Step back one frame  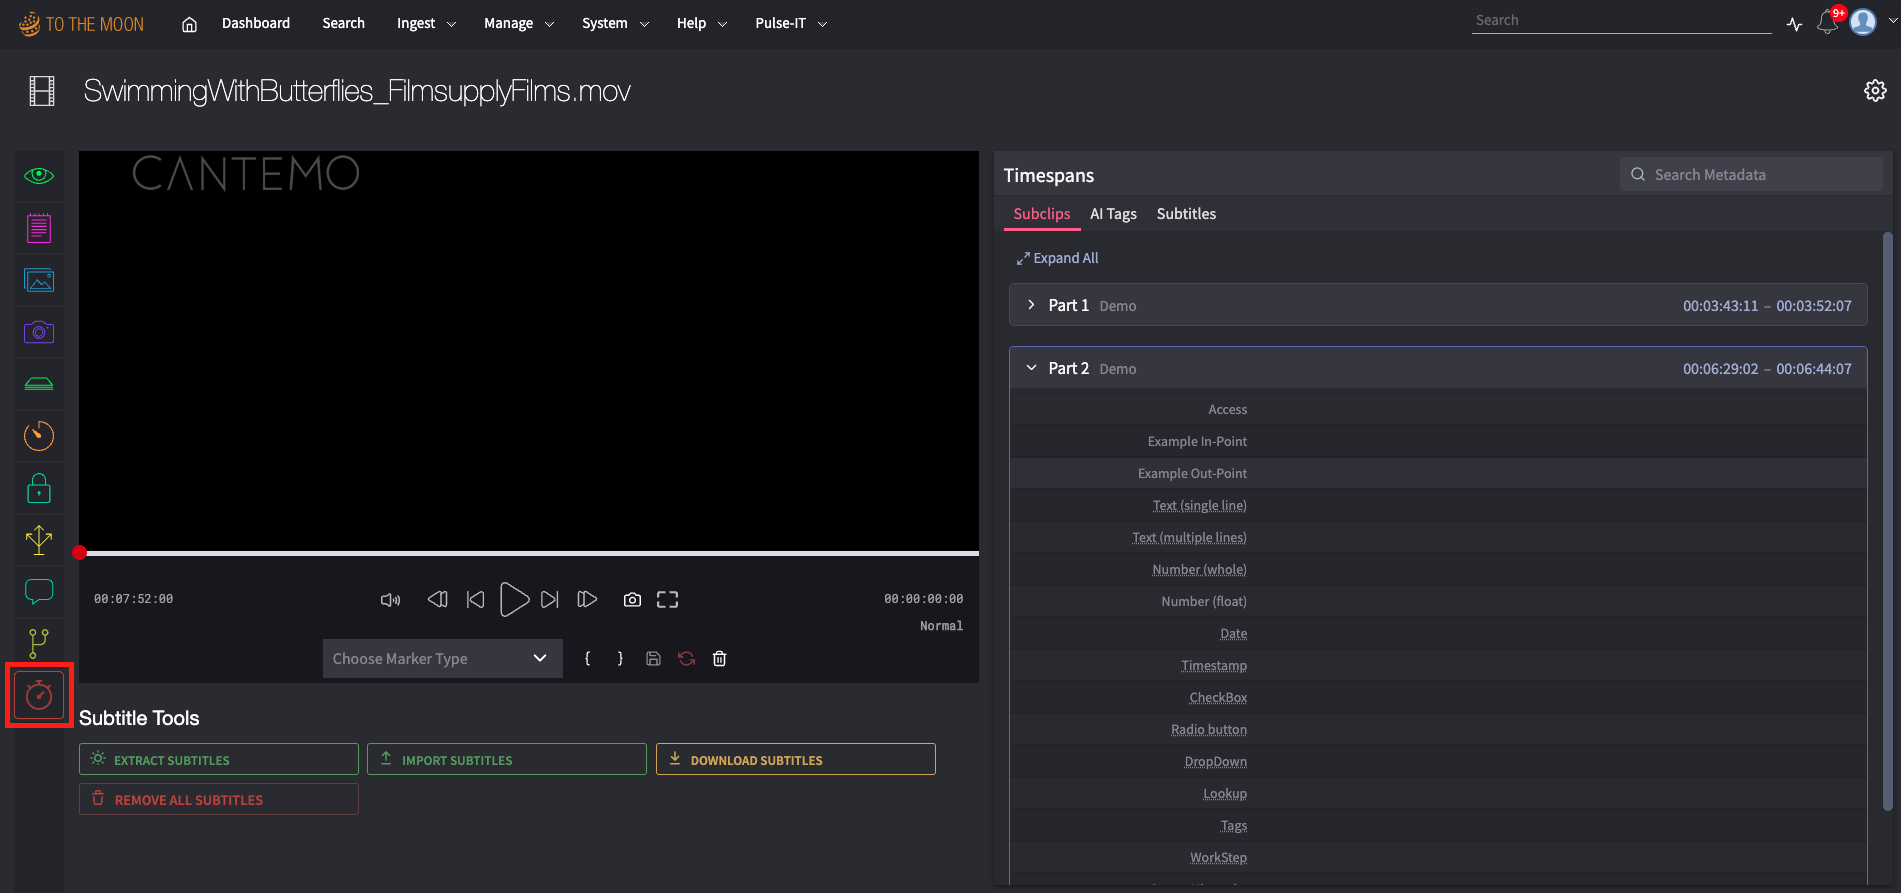pyautogui.click(x=437, y=599)
